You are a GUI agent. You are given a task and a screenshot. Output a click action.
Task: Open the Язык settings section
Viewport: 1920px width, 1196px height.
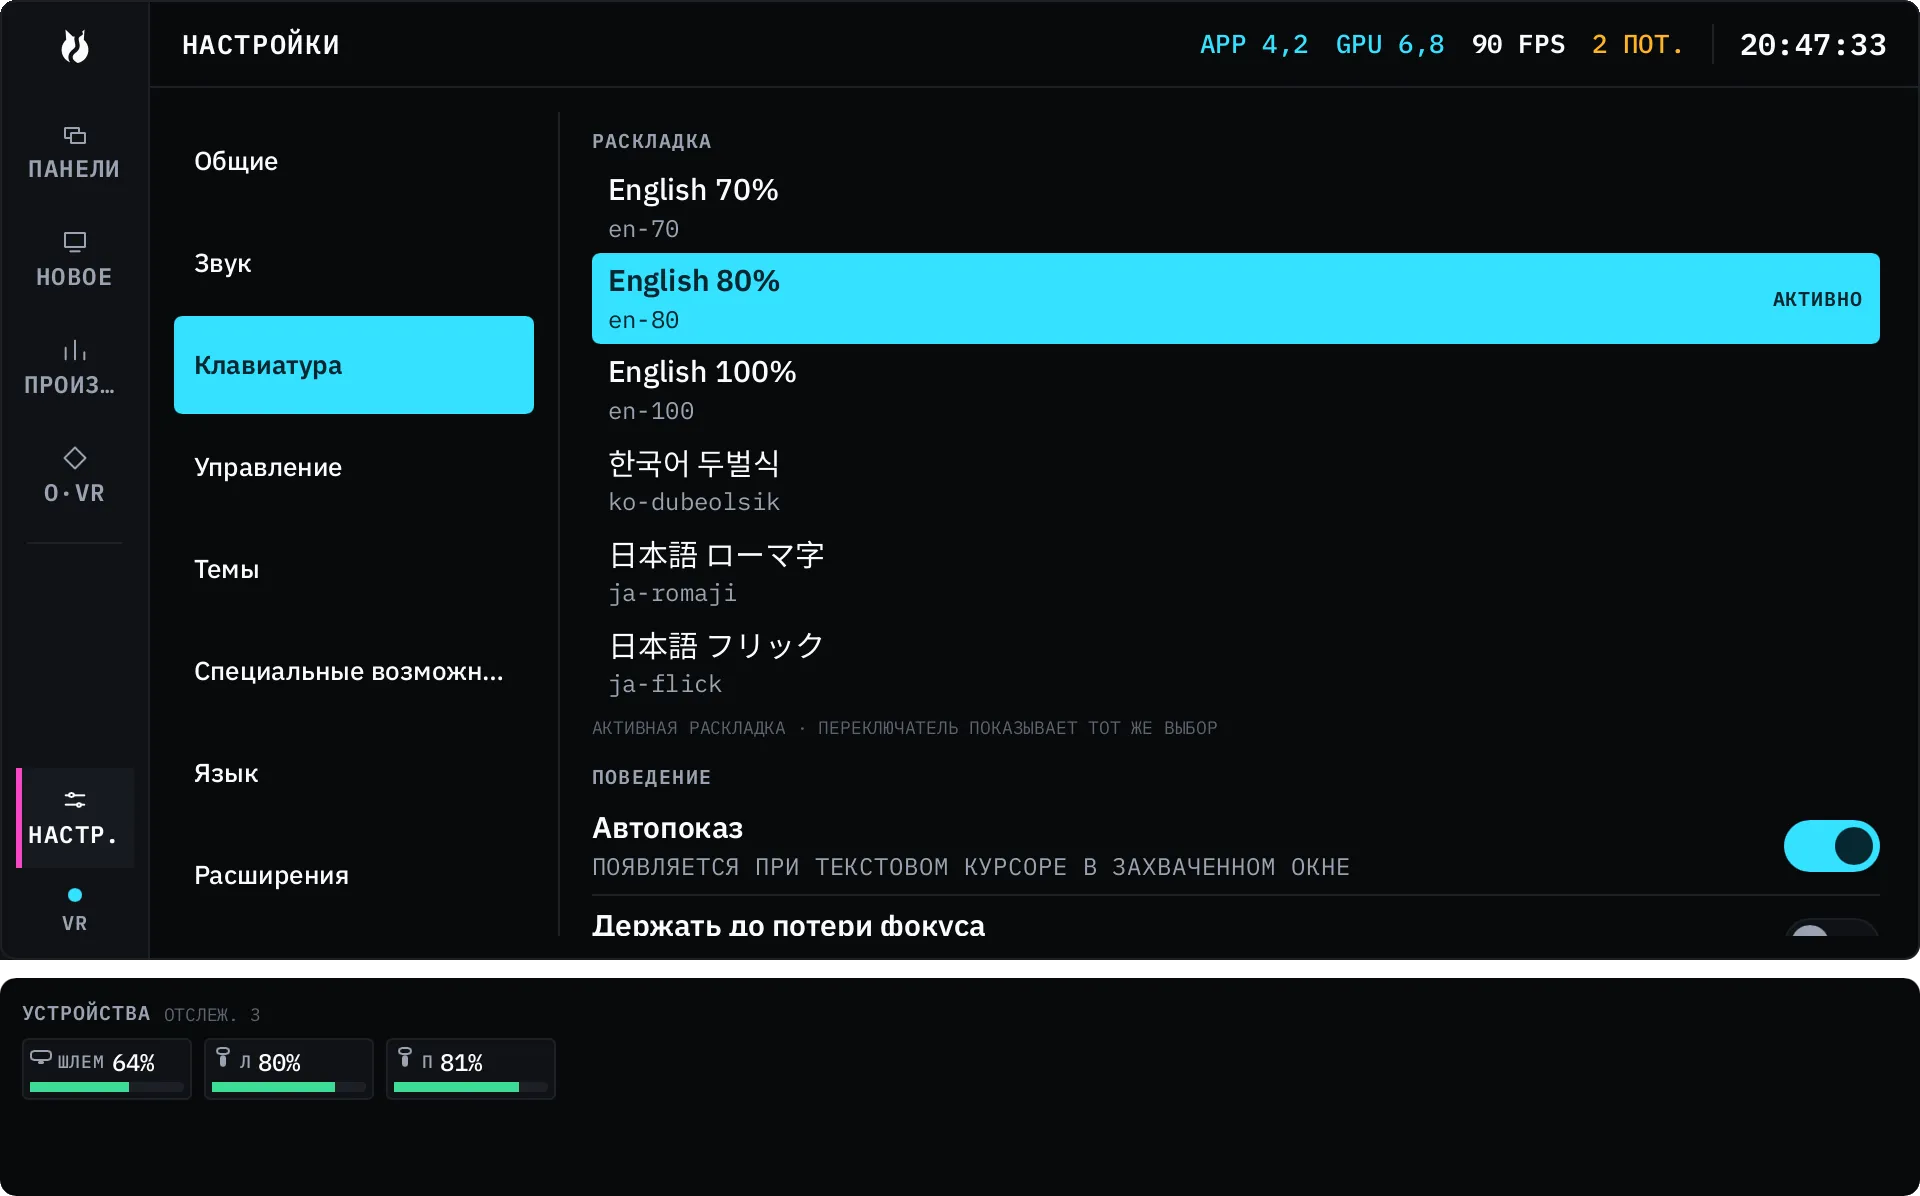(354, 773)
